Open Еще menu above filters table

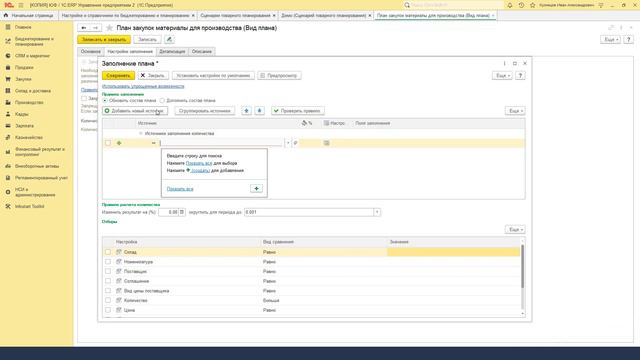coord(515,229)
